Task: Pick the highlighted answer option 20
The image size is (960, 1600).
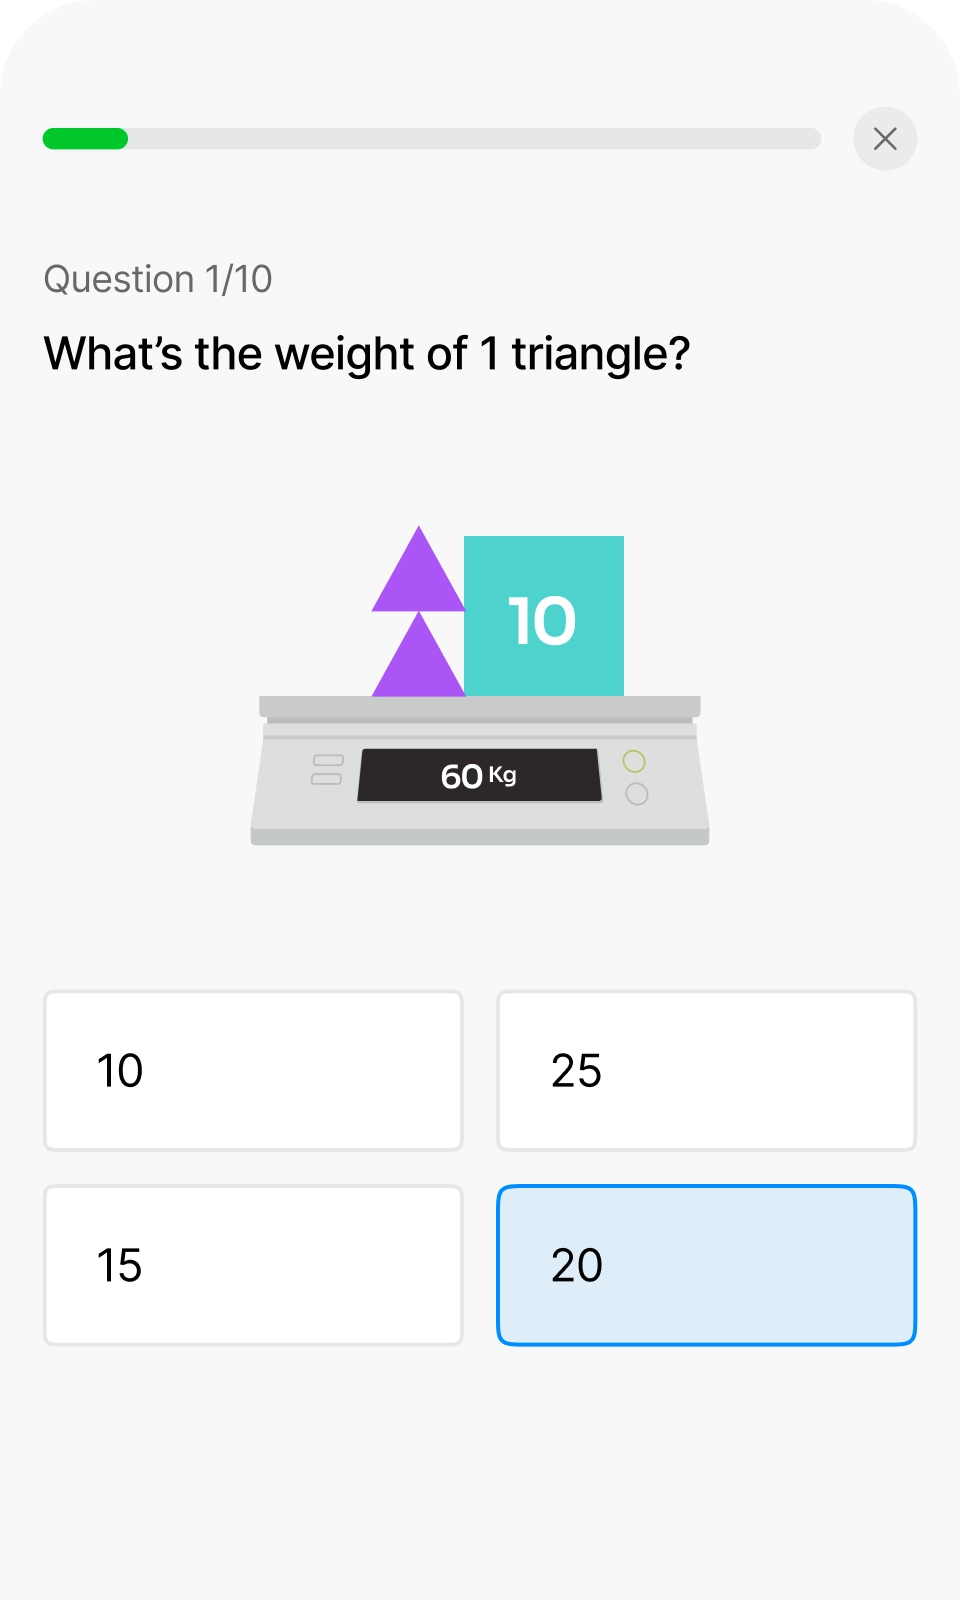Action: 706,1265
